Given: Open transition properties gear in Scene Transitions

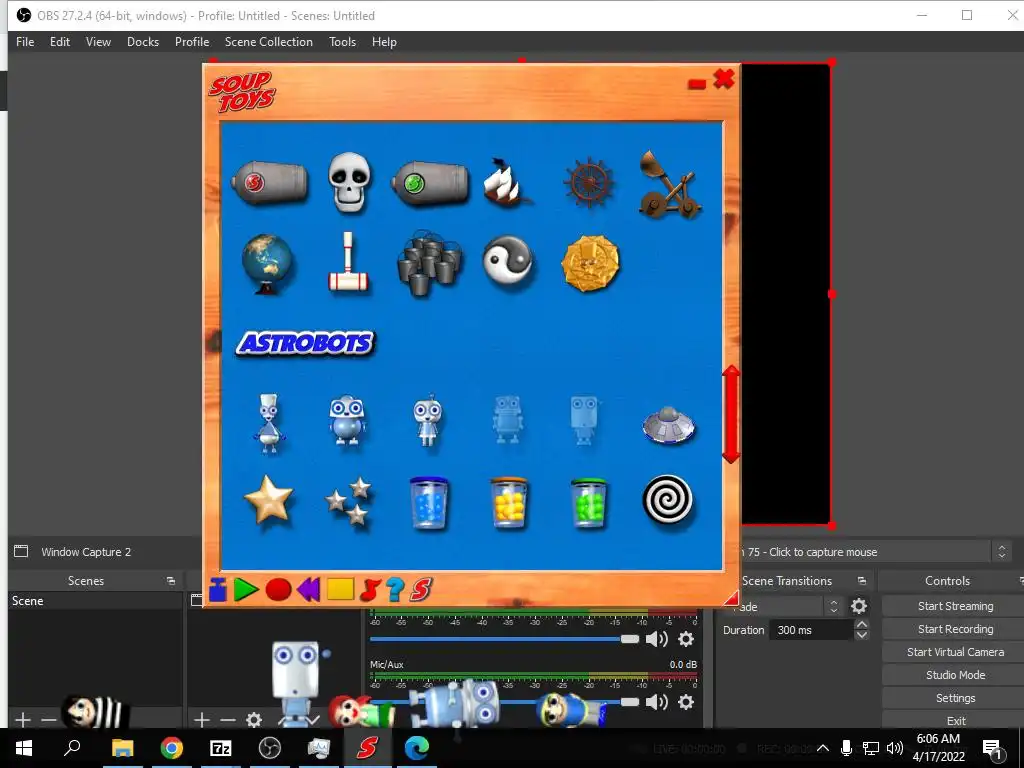Looking at the screenshot, I should (859, 607).
